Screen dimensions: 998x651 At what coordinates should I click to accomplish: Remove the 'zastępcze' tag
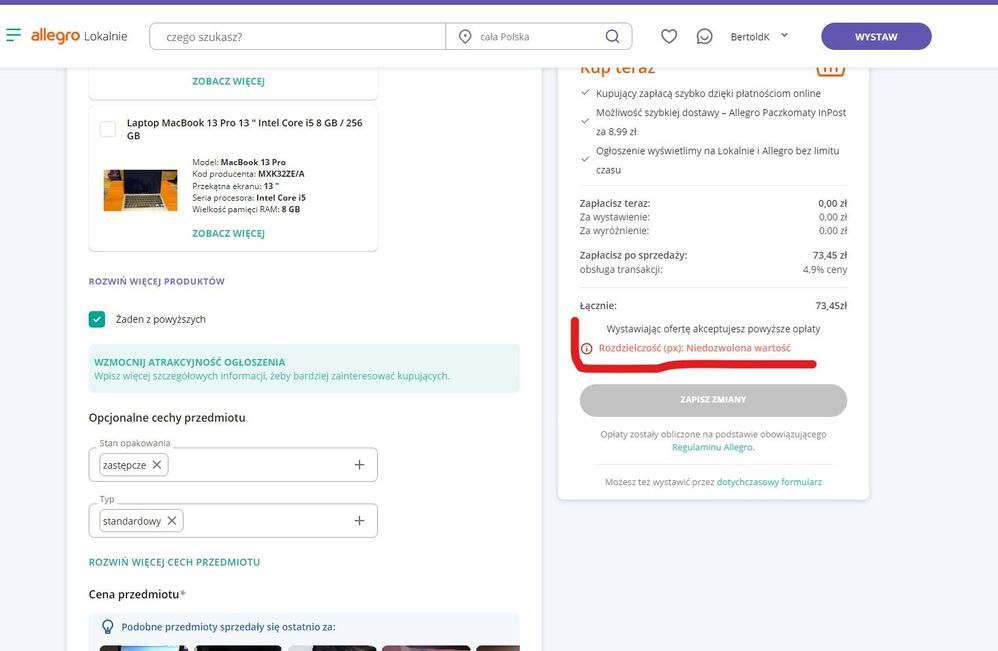pyautogui.click(x=157, y=465)
